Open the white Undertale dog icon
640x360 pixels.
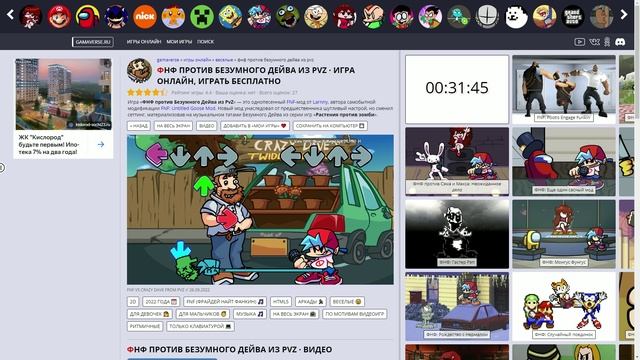(516, 17)
